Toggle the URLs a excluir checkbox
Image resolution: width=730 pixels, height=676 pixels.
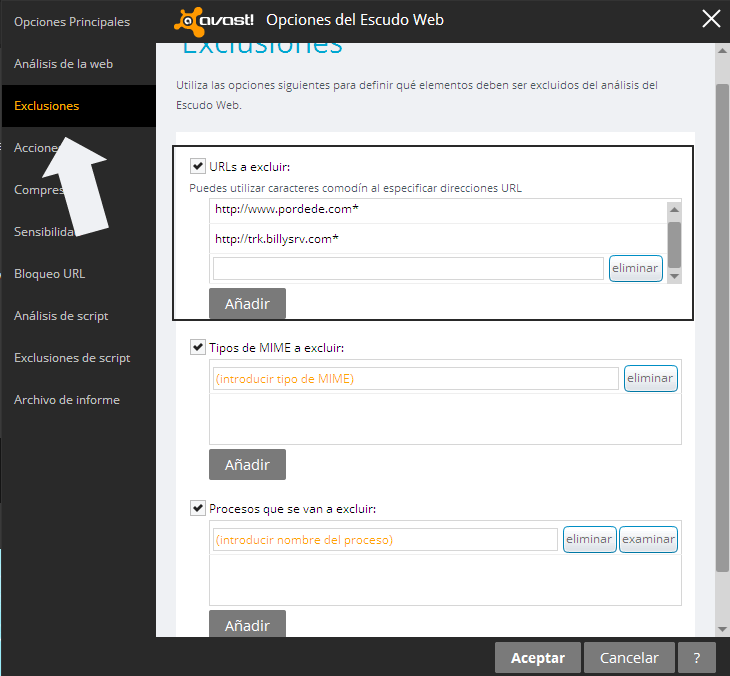[197, 166]
